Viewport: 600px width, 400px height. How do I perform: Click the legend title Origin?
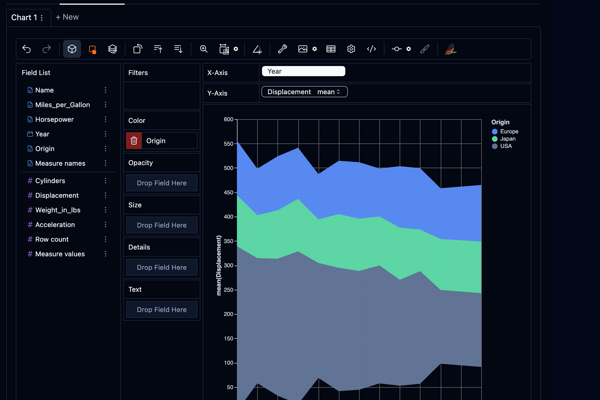[x=500, y=122]
